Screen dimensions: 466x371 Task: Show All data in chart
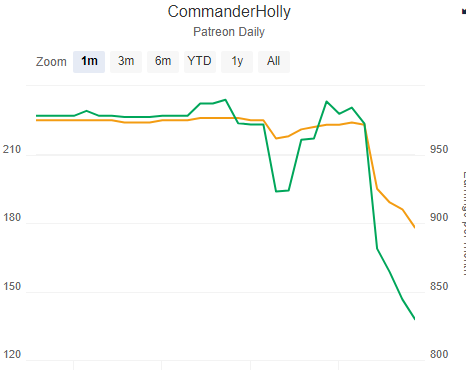[274, 62]
